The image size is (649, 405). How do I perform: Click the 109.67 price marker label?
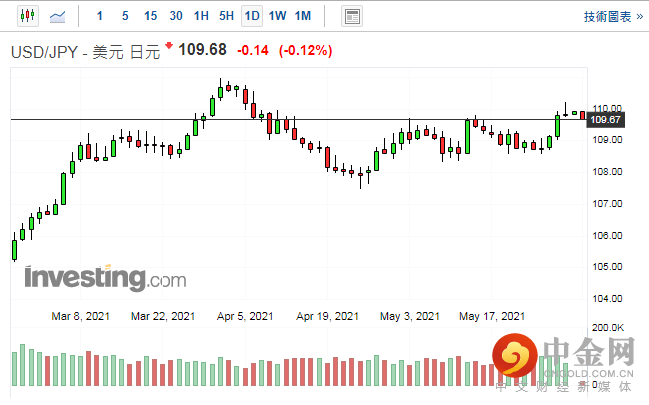tap(606, 120)
